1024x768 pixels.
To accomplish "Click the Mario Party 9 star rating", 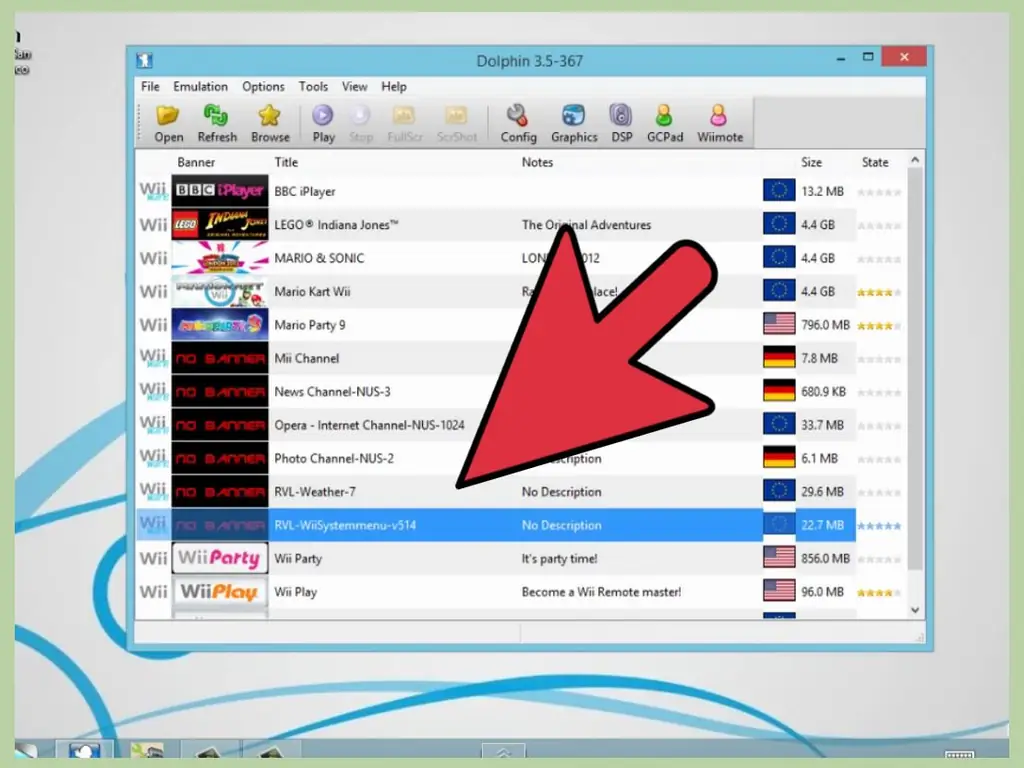I will tap(879, 325).
